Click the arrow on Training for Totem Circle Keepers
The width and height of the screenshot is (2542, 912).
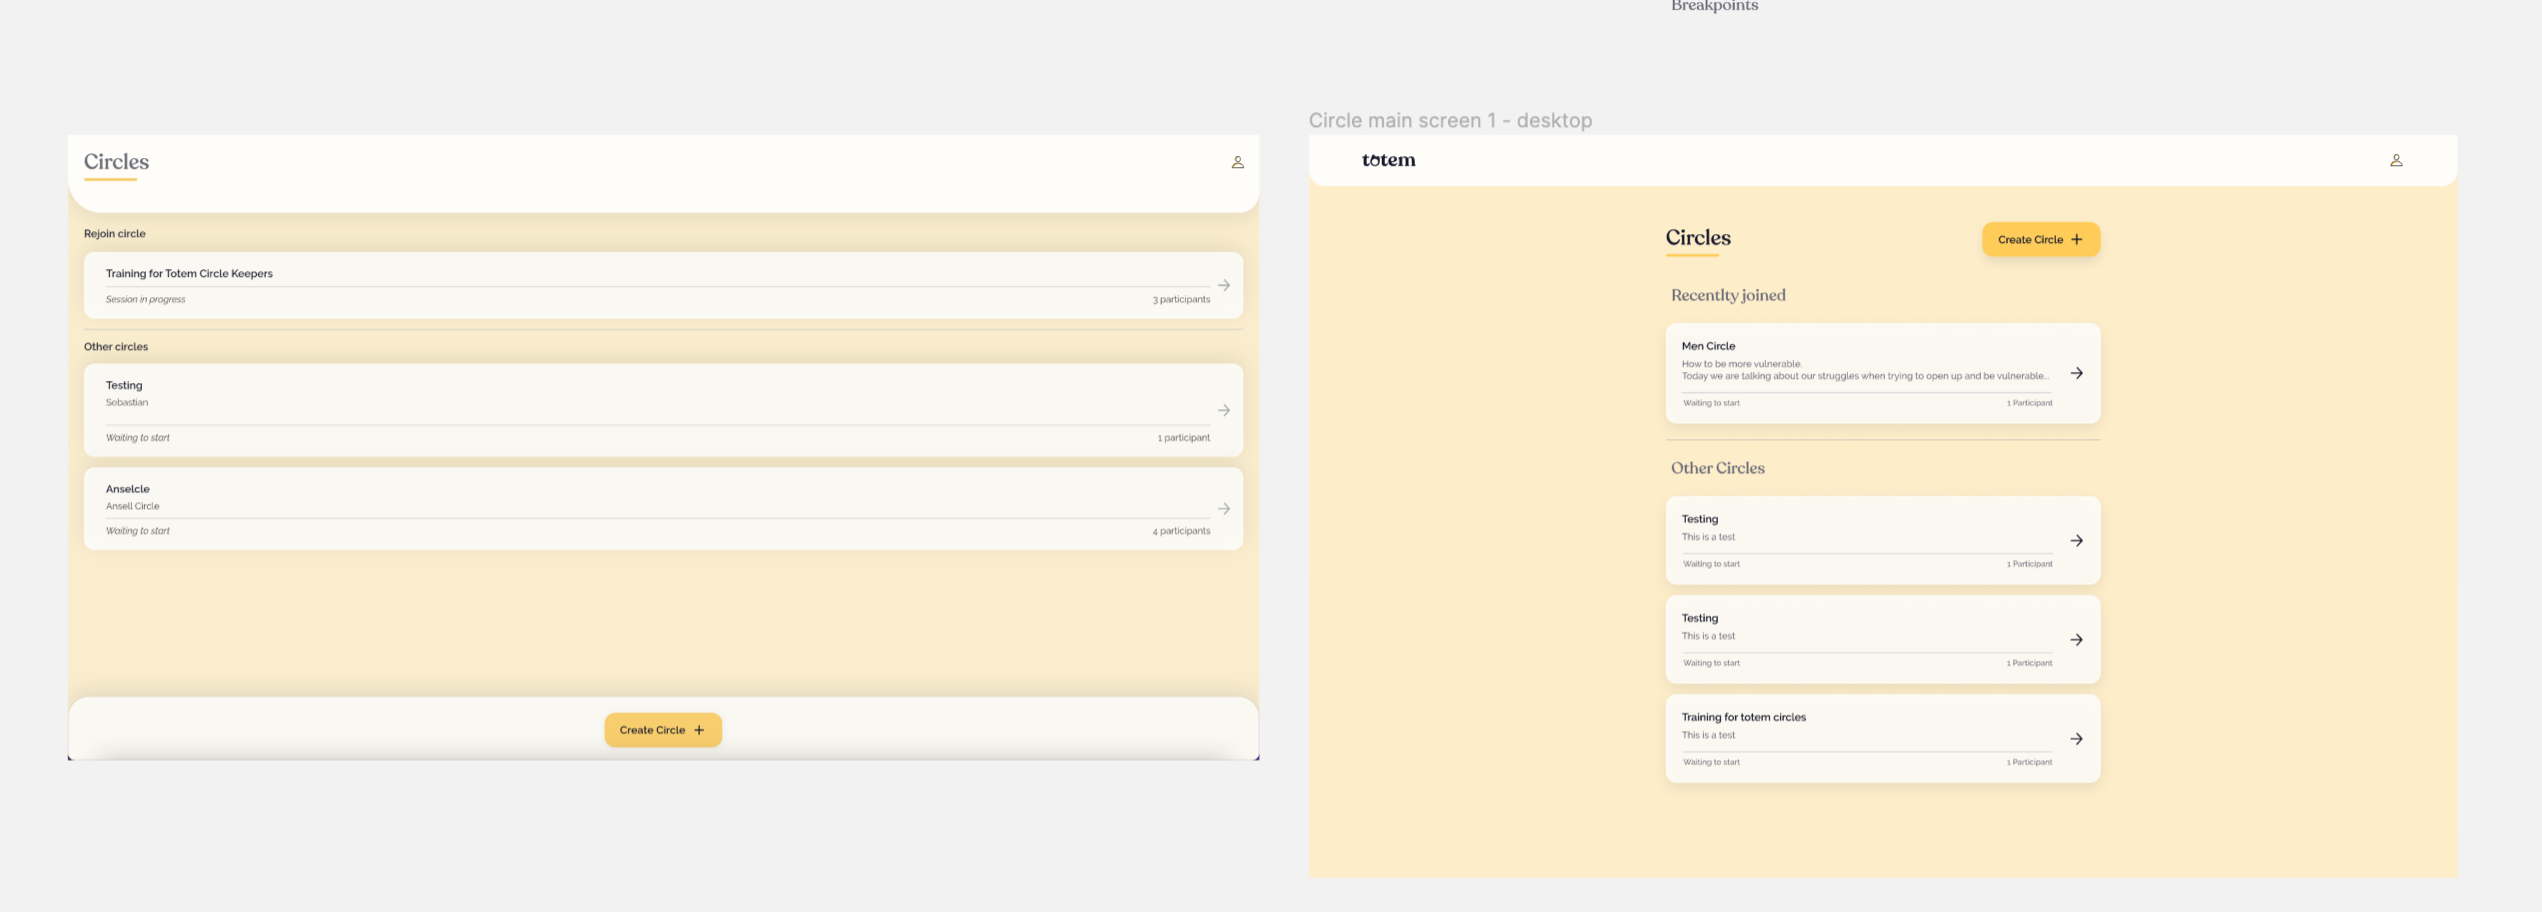click(1224, 285)
